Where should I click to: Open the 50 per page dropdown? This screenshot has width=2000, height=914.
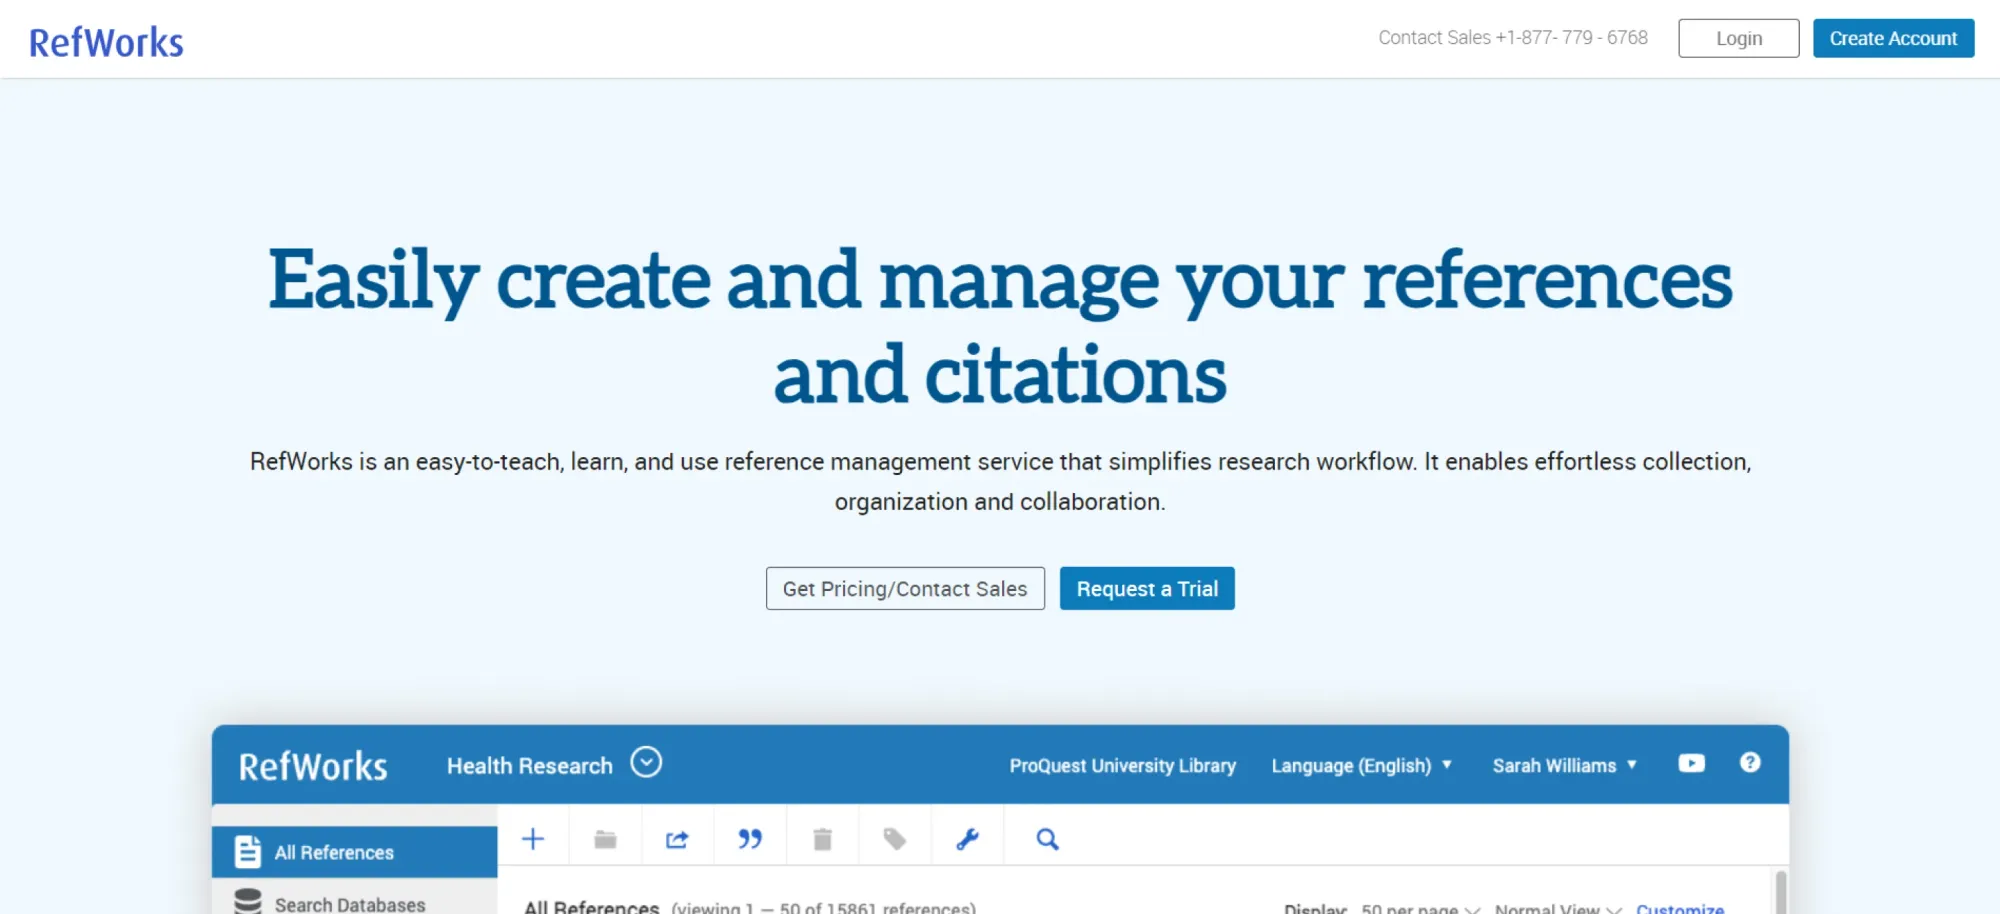(1420, 908)
